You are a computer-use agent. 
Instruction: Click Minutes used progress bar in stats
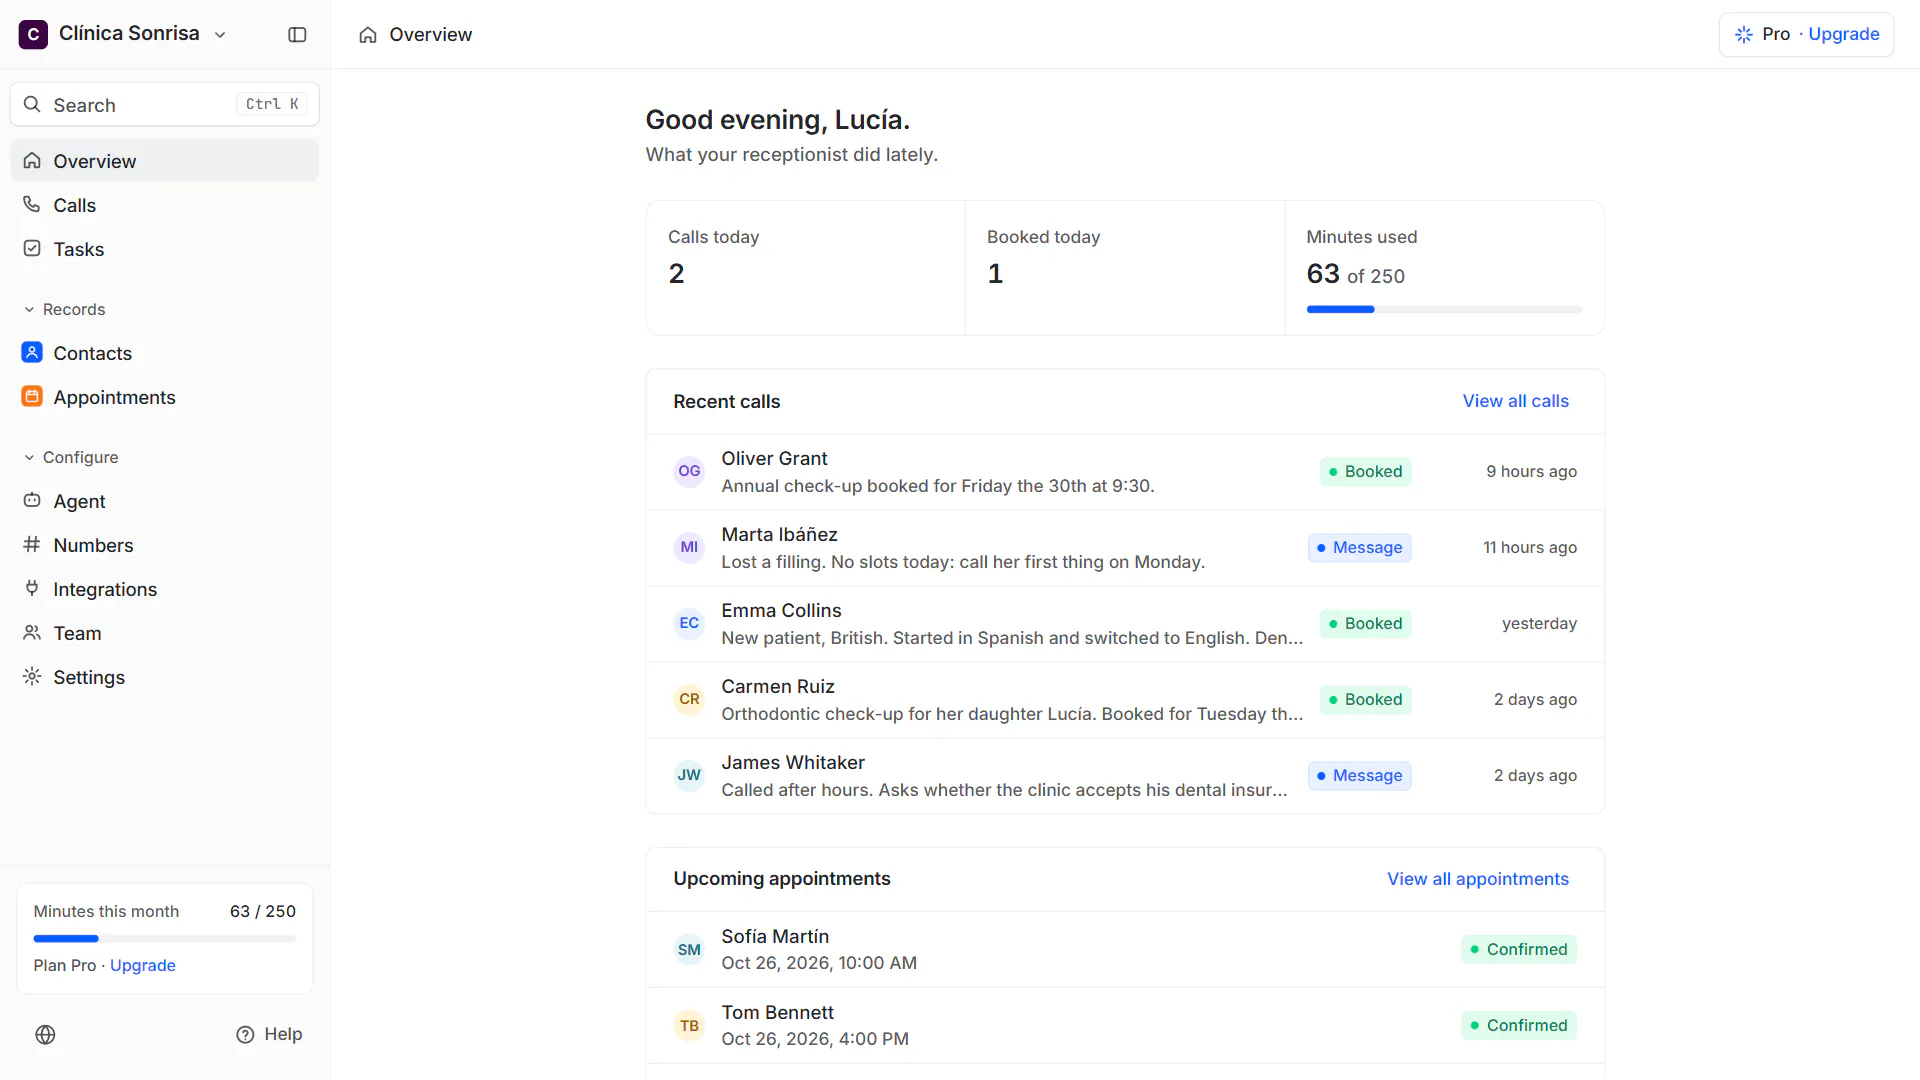(1444, 310)
